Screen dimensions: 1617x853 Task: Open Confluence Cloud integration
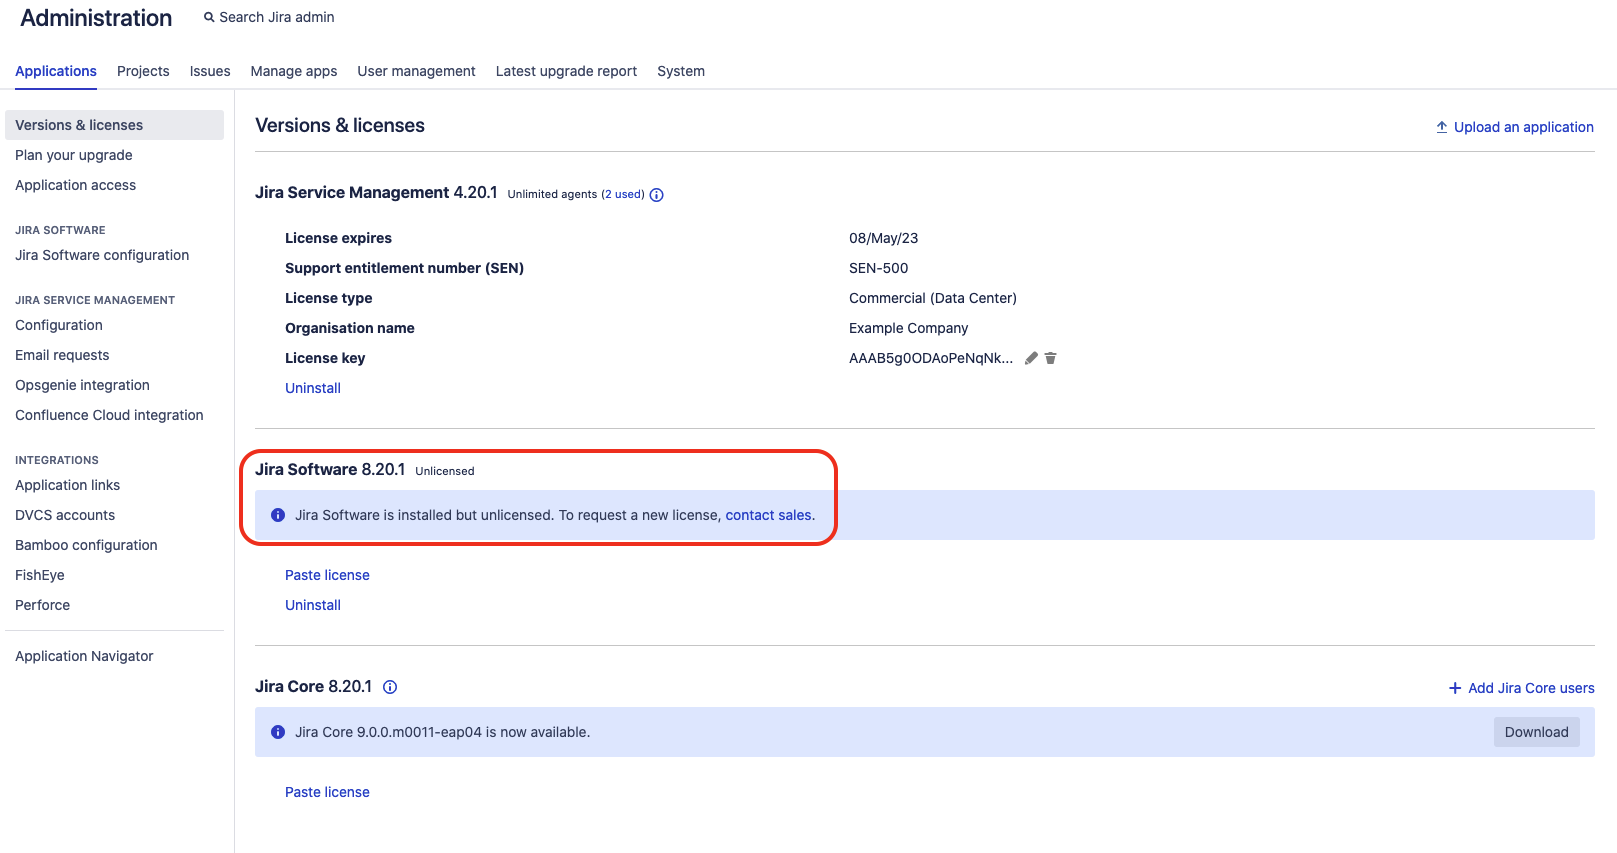[109, 415]
